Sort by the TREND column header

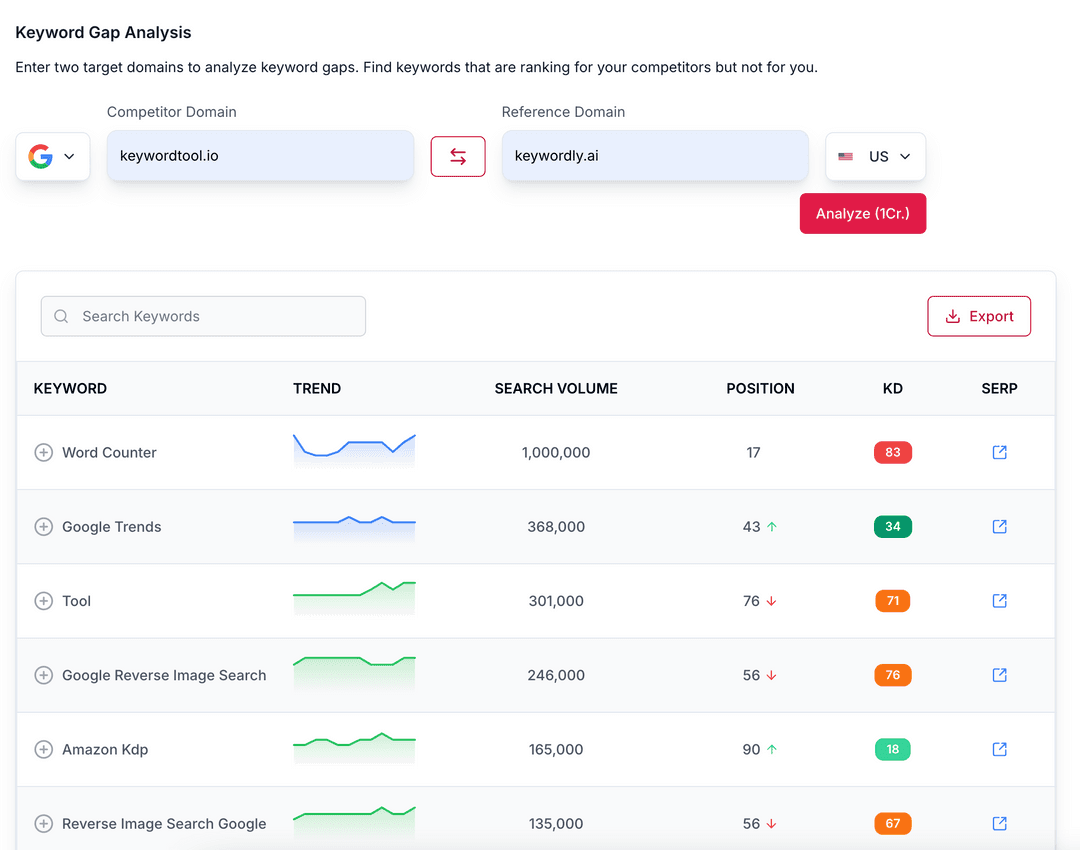pyautogui.click(x=317, y=388)
